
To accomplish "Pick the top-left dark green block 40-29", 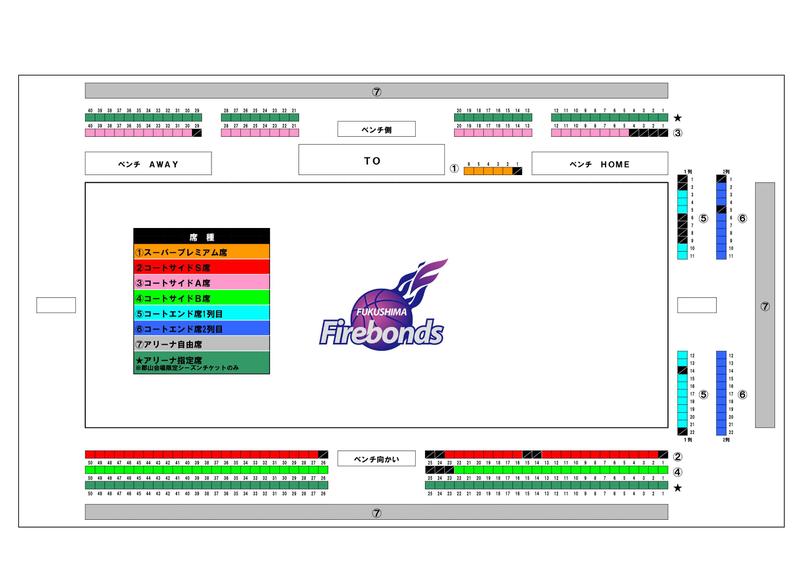I will point(143,117).
